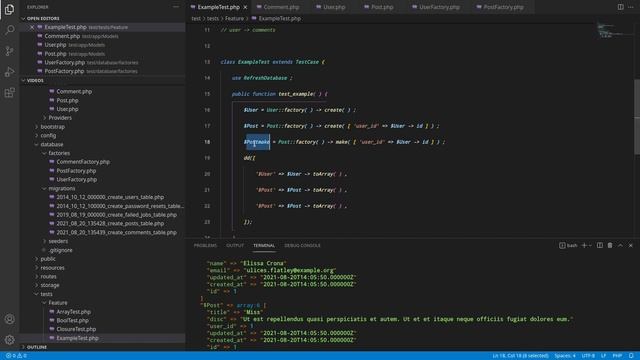Expand the public folder

[x=48, y=259]
